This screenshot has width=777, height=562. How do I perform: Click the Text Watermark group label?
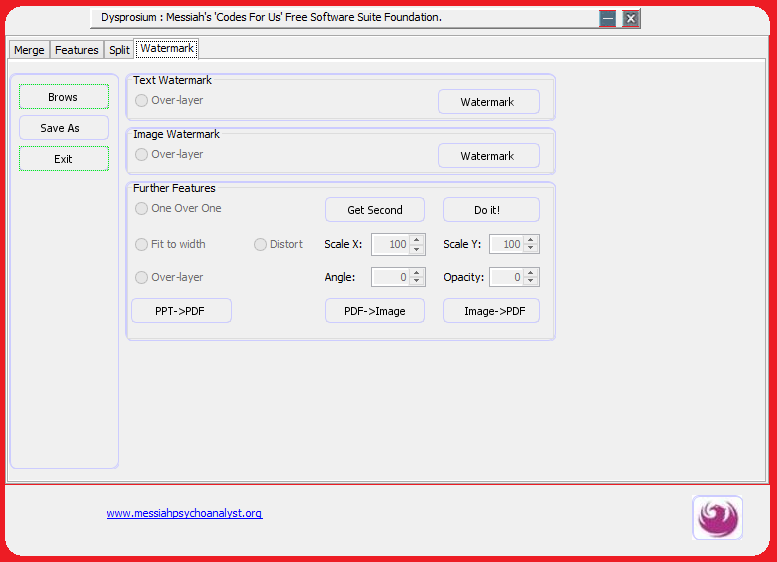pyautogui.click(x=172, y=80)
